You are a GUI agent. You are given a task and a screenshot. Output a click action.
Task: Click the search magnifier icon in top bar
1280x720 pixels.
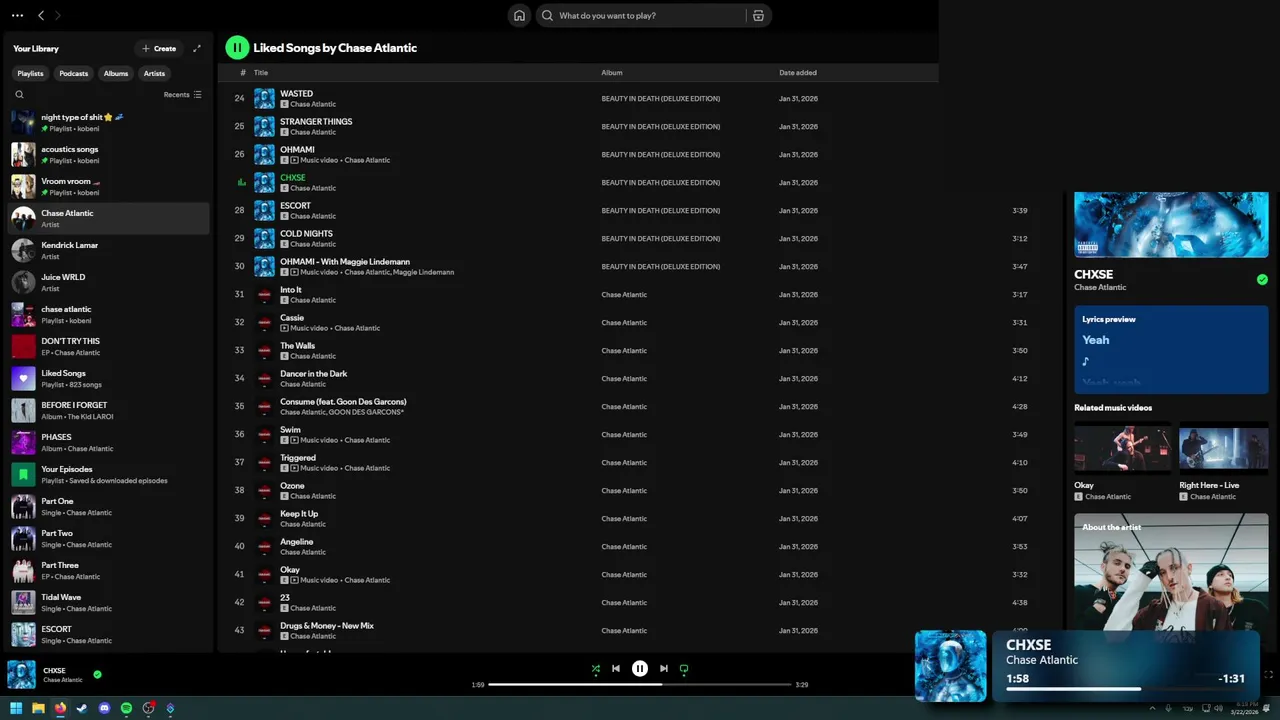tap(547, 16)
